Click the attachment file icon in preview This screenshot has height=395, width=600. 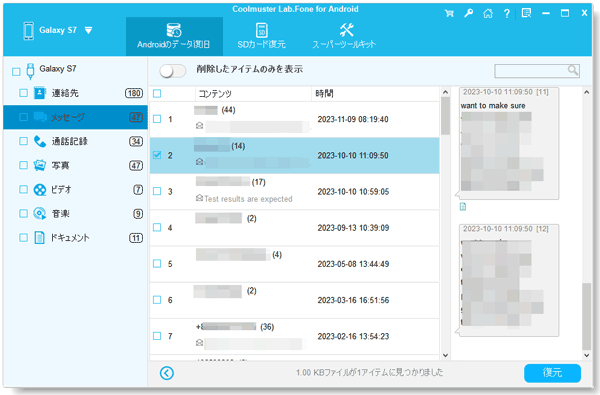click(x=463, y=207)
